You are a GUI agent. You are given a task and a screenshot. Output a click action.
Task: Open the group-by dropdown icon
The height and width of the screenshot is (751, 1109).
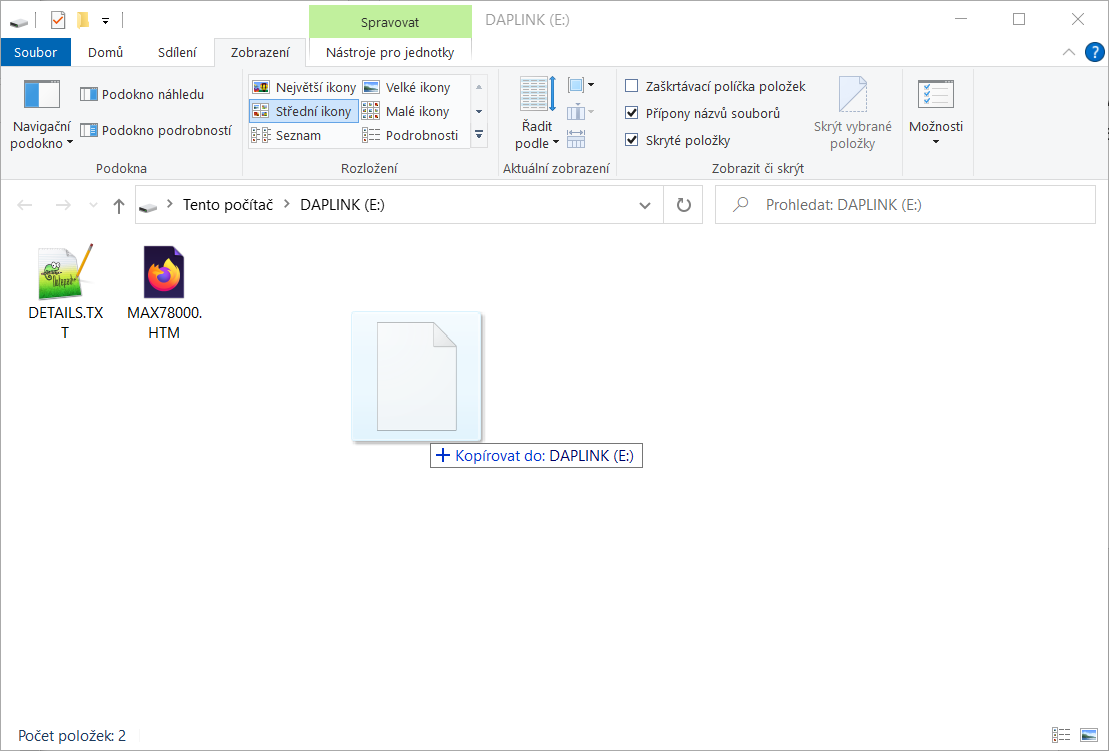[581, 86]
